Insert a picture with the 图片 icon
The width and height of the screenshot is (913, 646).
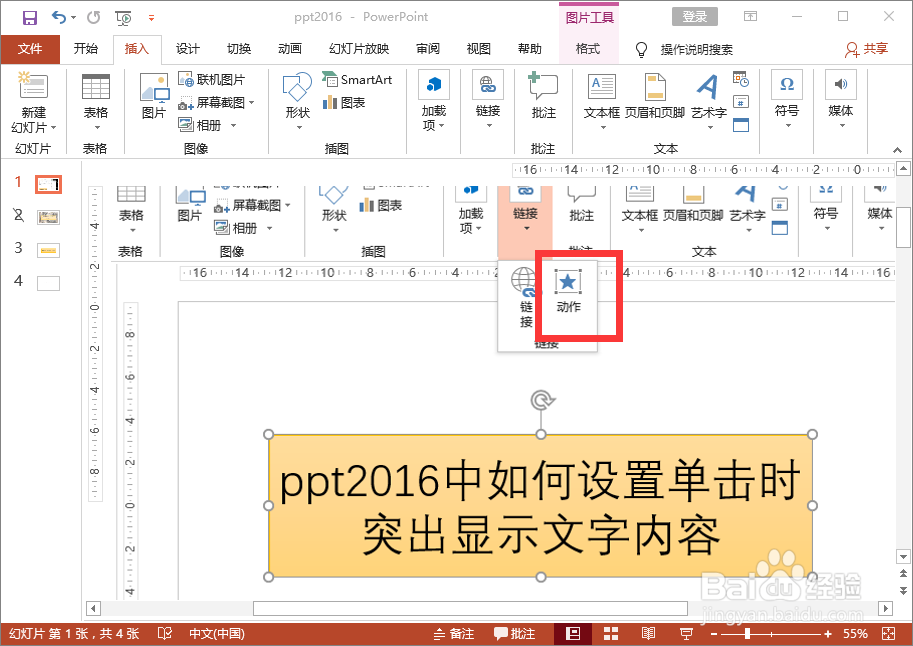click(x=154, y=88)
